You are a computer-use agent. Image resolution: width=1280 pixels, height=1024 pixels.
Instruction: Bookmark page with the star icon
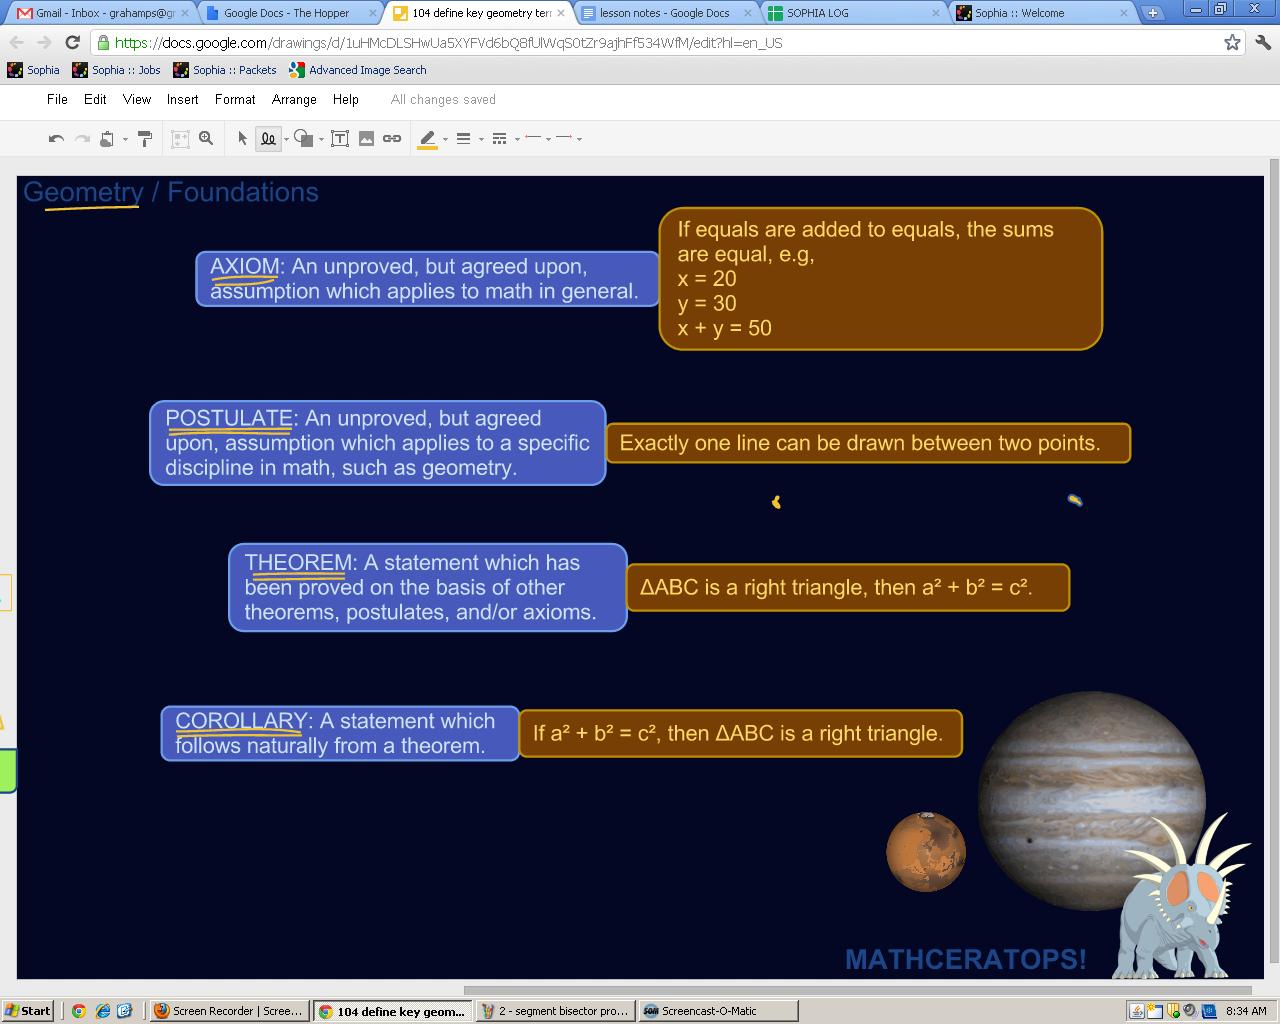click(1232, 42)
